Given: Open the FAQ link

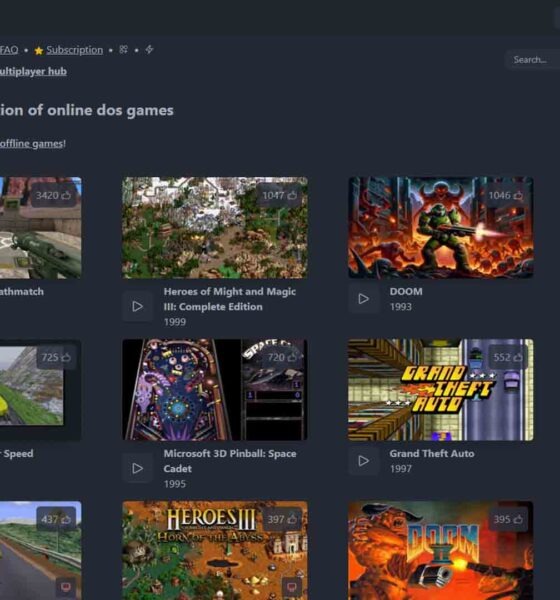Looking at the screenshot, I should tap(9, 50).
